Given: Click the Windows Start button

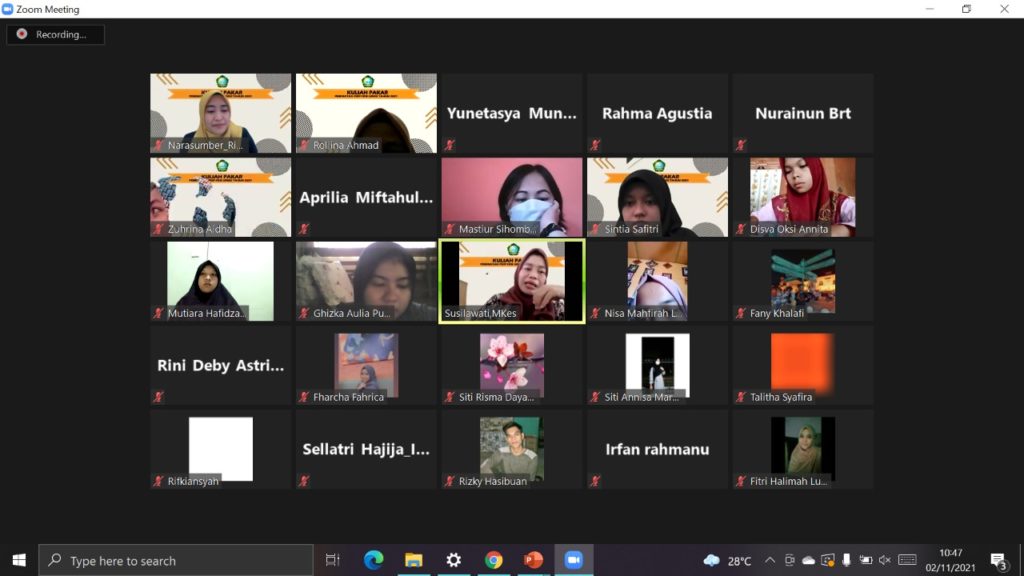Looking at the screenshot, I should [x=19, y=560].
